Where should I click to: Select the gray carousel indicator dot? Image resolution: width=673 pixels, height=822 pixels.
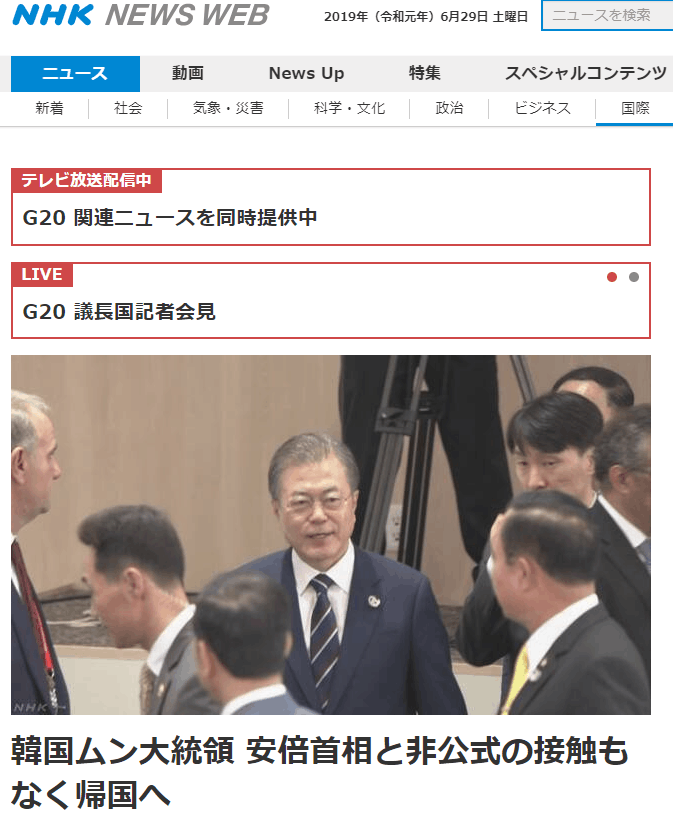point(634,277)
